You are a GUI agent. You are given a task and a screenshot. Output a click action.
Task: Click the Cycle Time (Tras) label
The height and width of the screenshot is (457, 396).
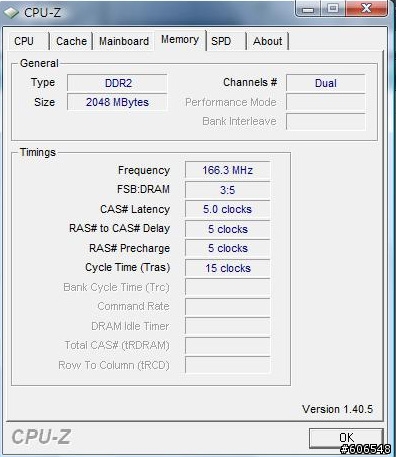[128, 268]
